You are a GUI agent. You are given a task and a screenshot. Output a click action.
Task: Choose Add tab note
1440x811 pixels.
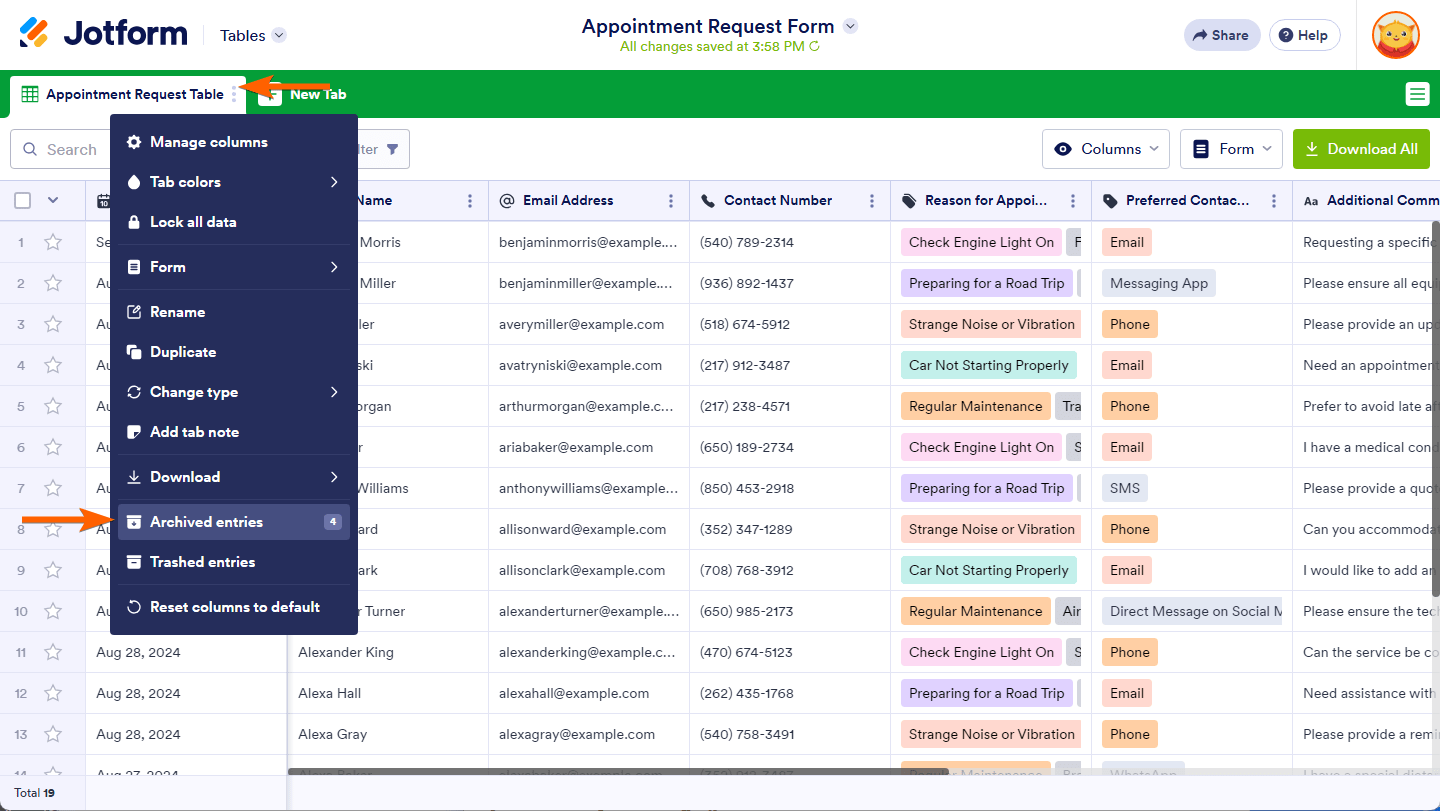(234, 432)
